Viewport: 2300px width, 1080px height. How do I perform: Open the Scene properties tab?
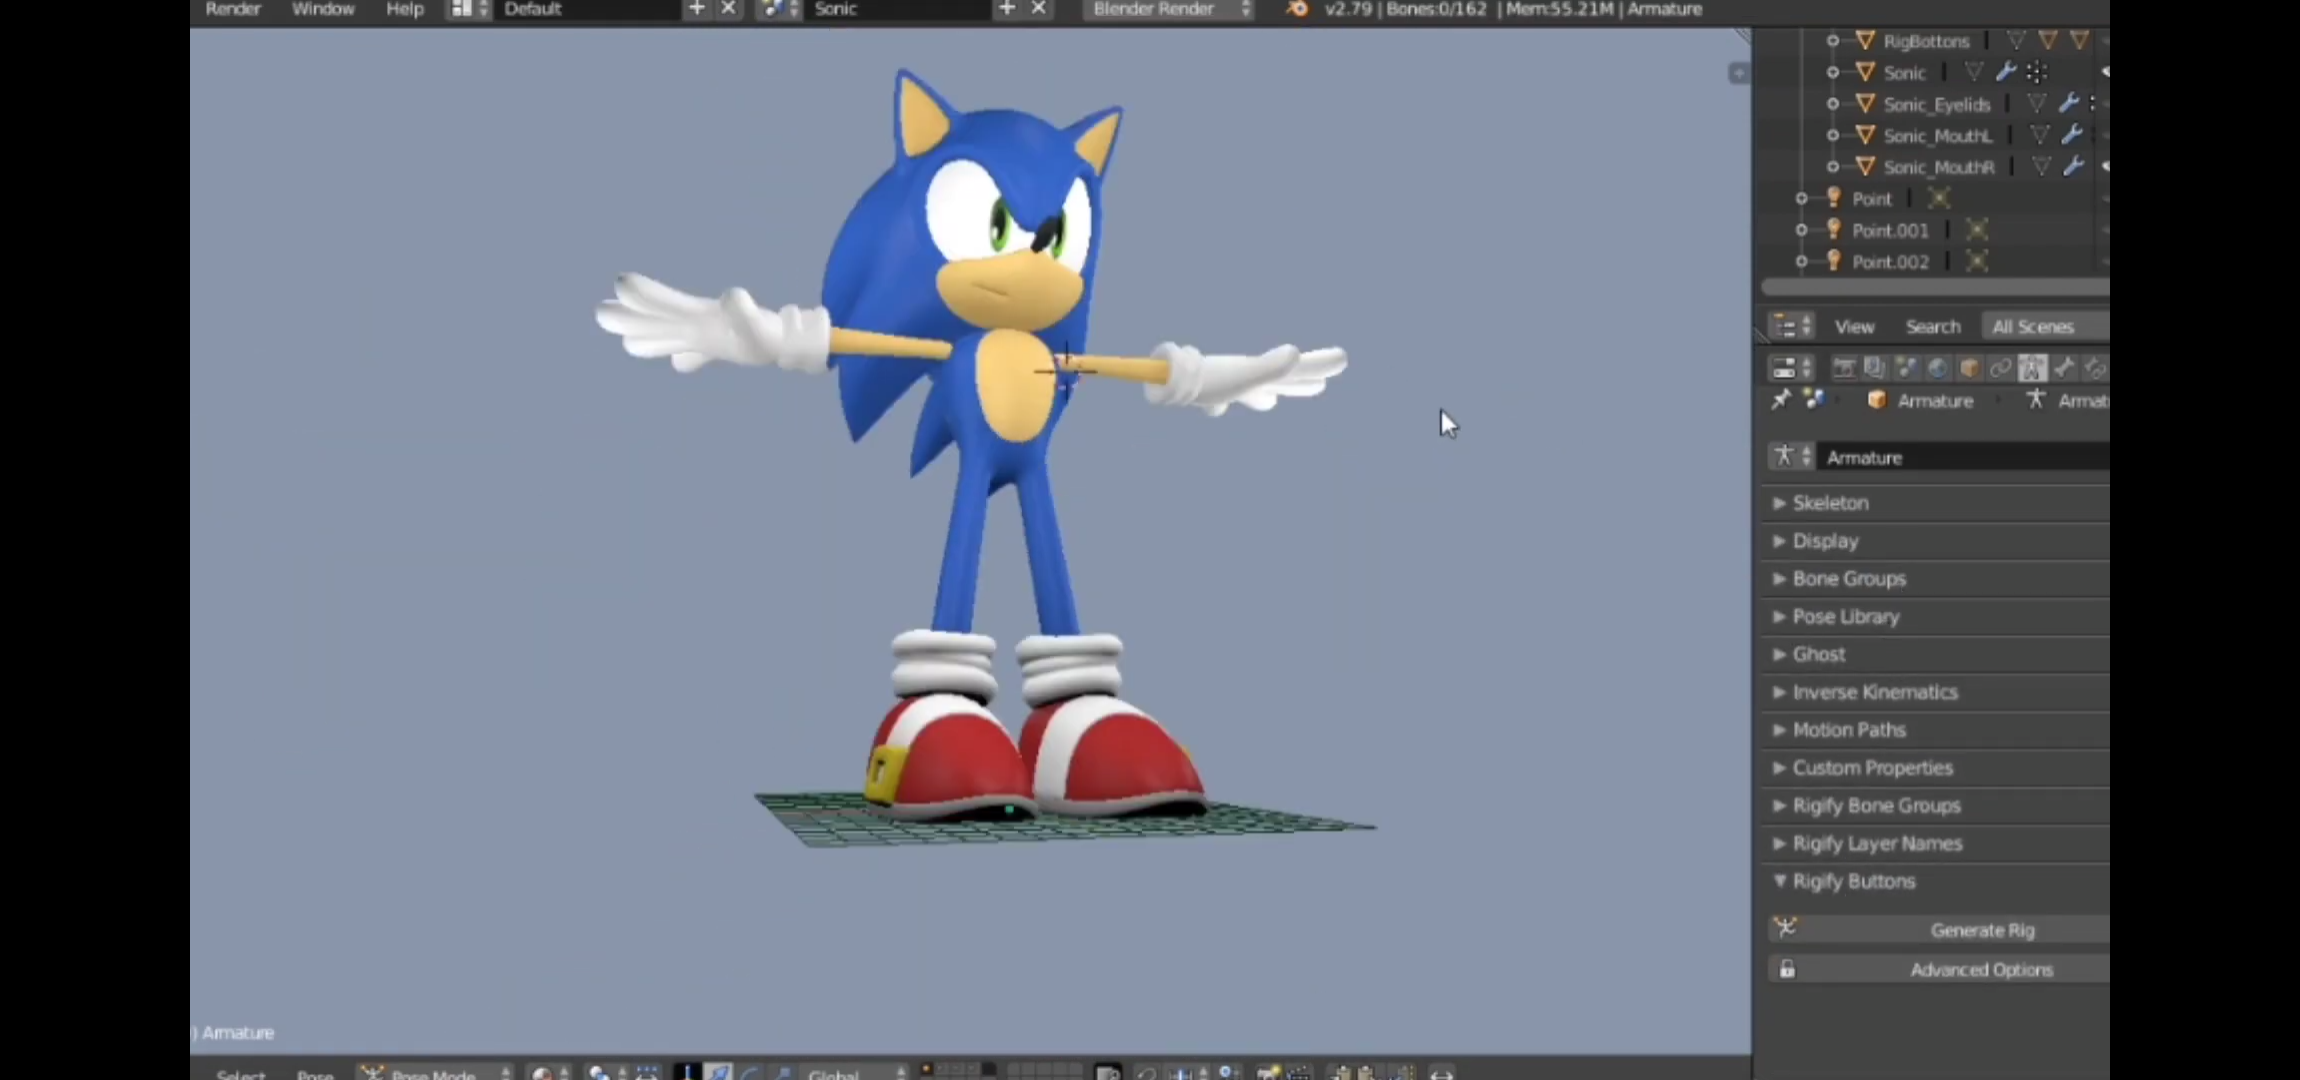coord(1906,368)
